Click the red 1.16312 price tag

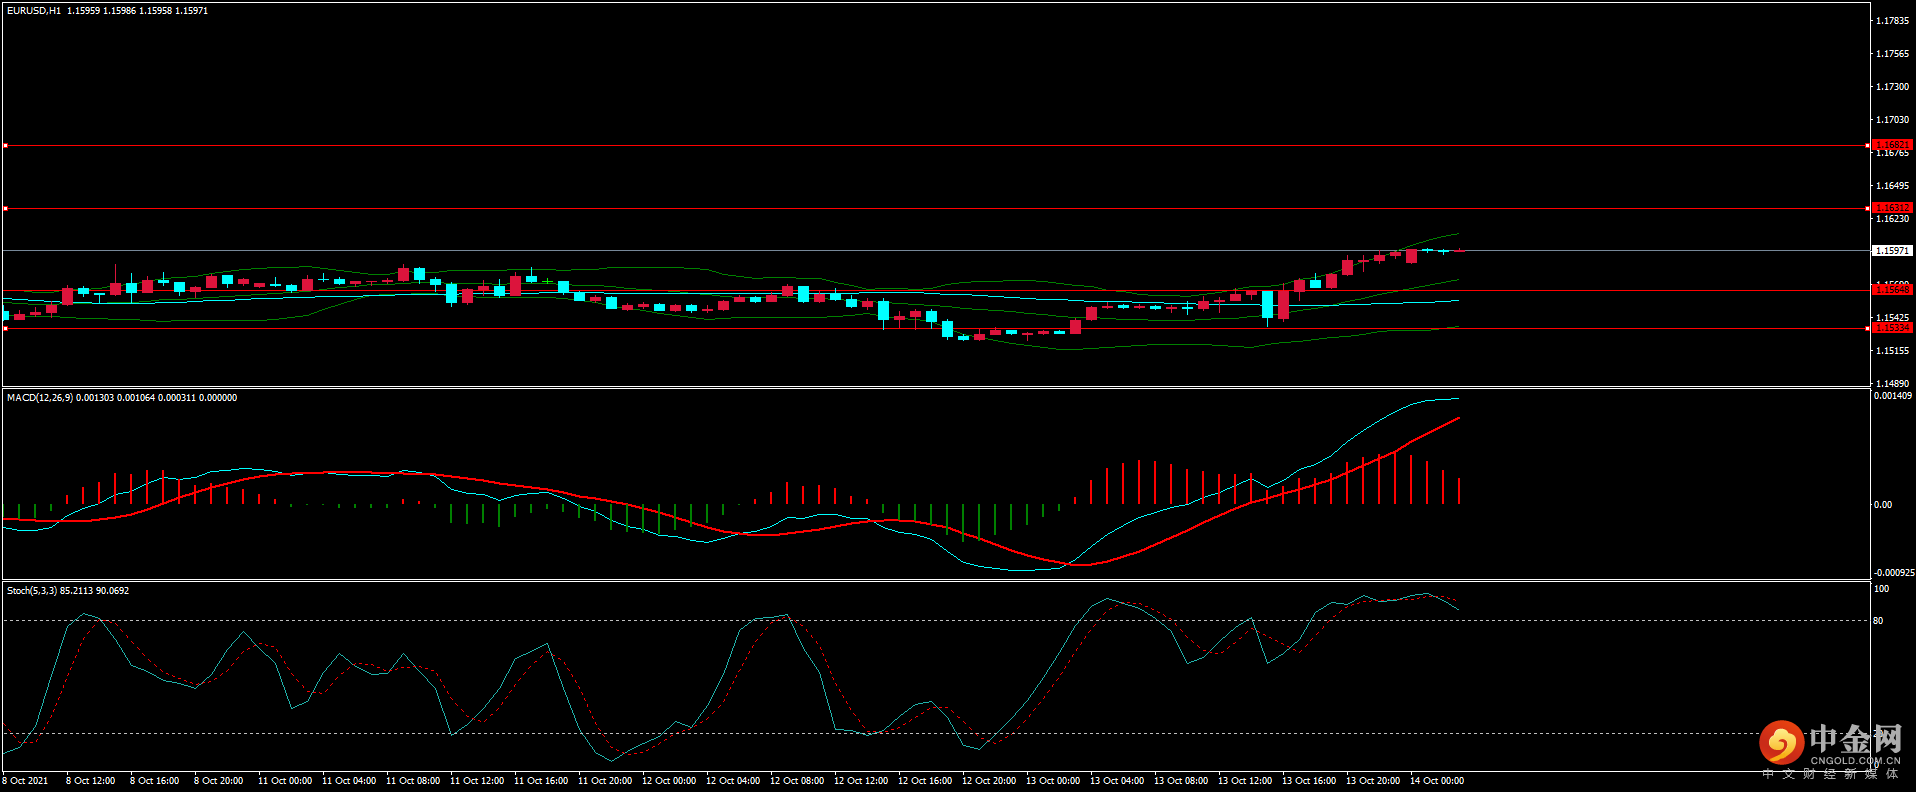(x=1891, y=208)
